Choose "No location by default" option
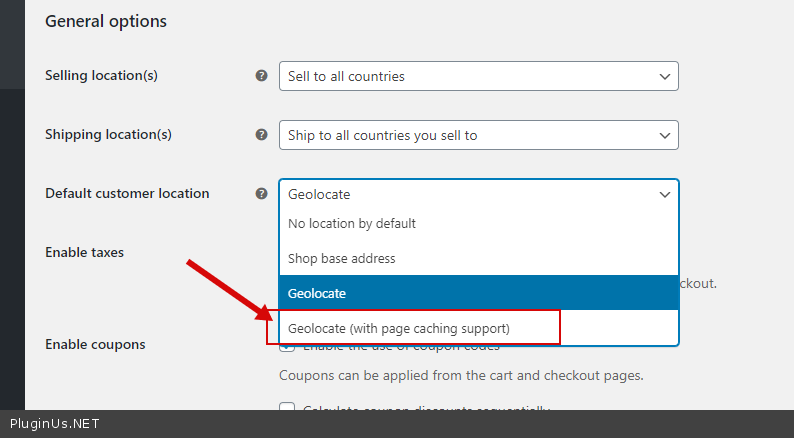 (352, 224)
